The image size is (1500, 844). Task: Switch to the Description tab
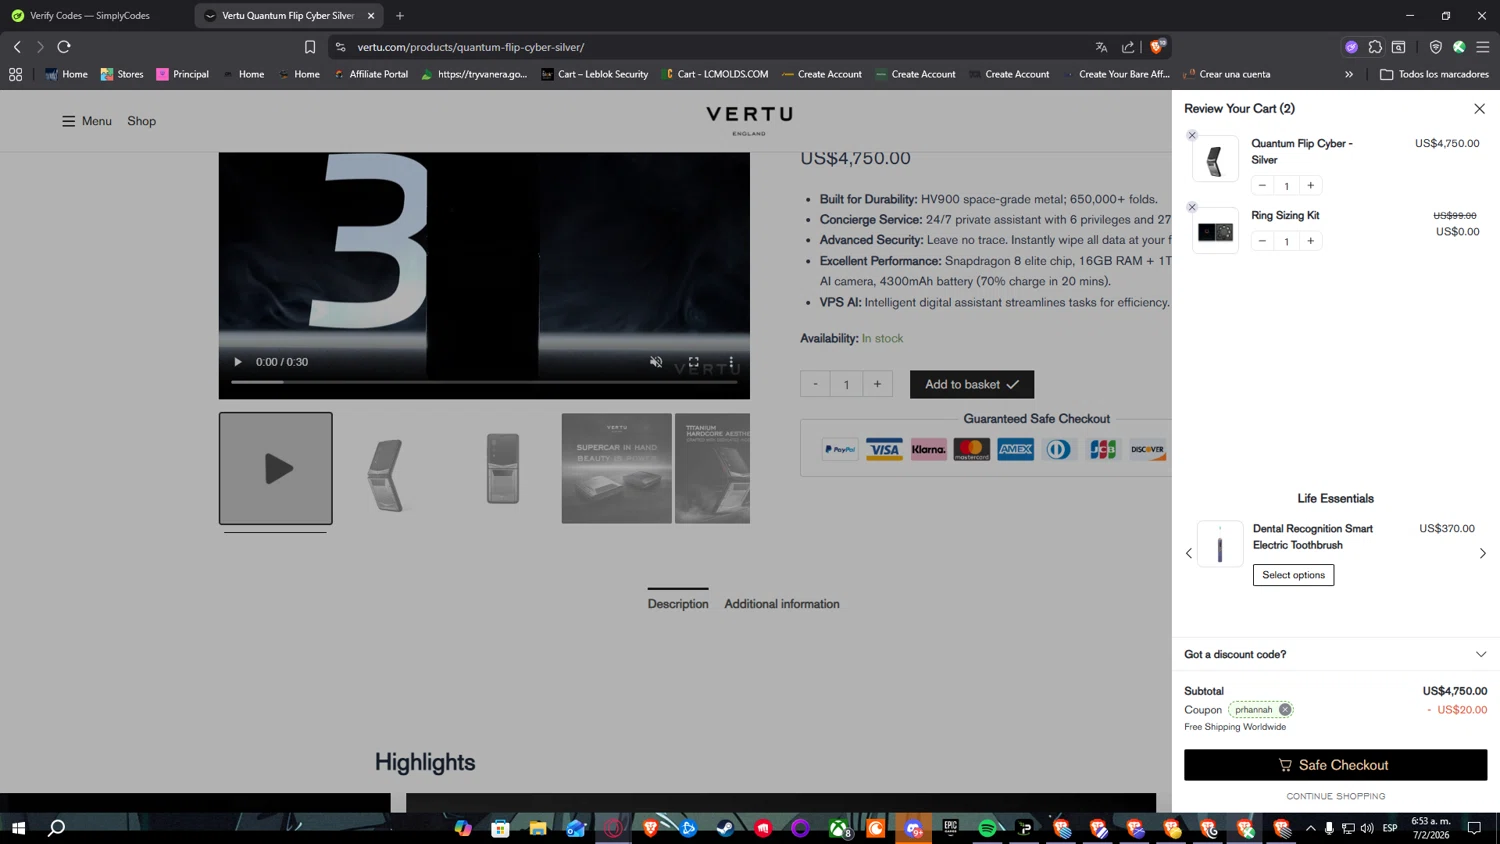[x=678, y=604]
